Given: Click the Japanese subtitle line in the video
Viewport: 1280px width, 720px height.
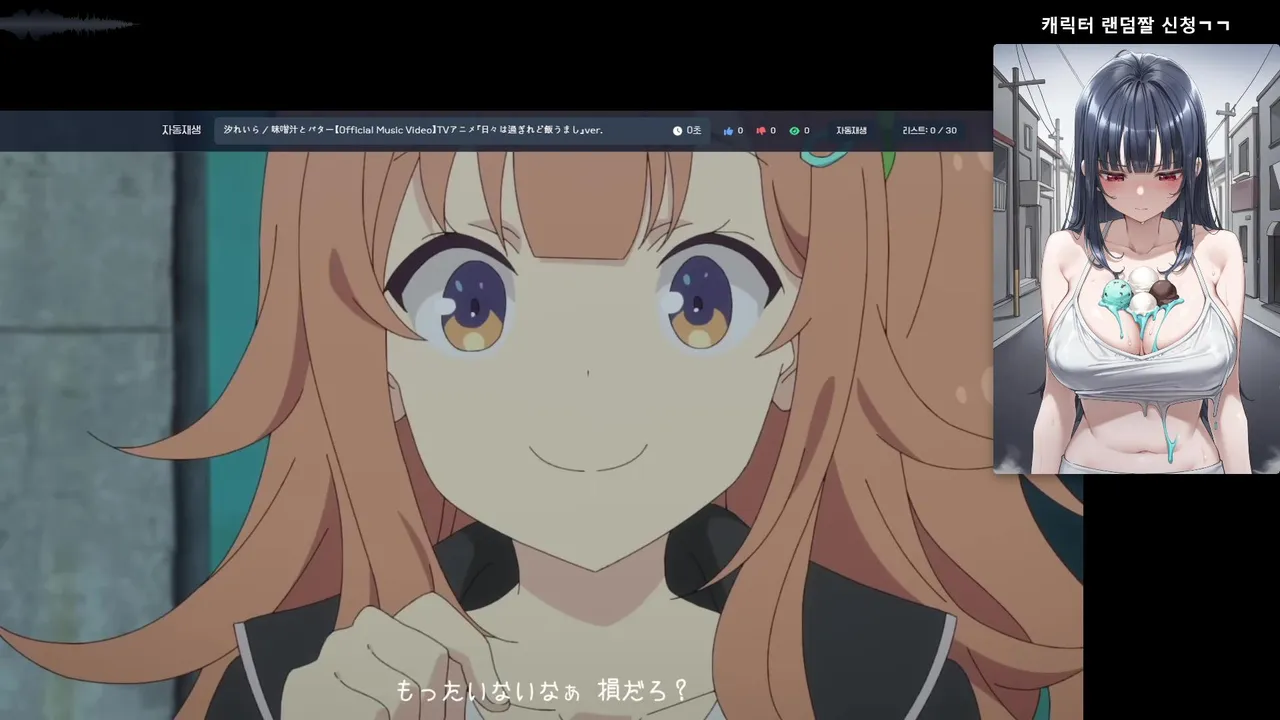Looking at the screenshot, I should click(x=542, y=690).
